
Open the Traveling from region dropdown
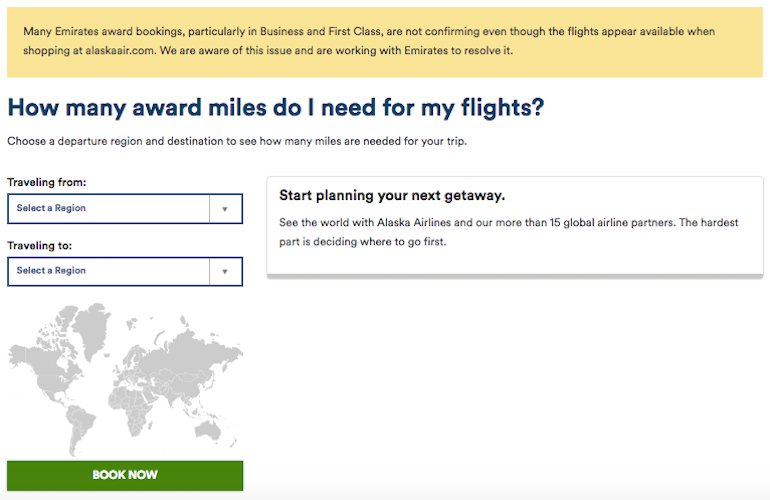coord(125,209)
